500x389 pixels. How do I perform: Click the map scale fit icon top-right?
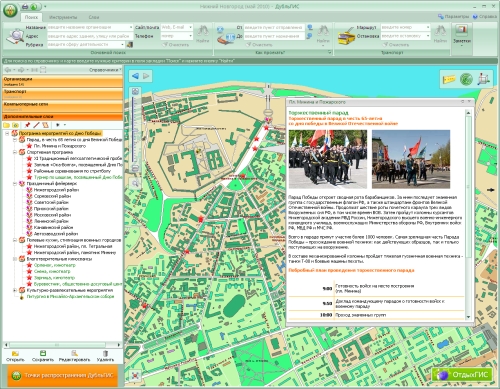tap(483, 79)
